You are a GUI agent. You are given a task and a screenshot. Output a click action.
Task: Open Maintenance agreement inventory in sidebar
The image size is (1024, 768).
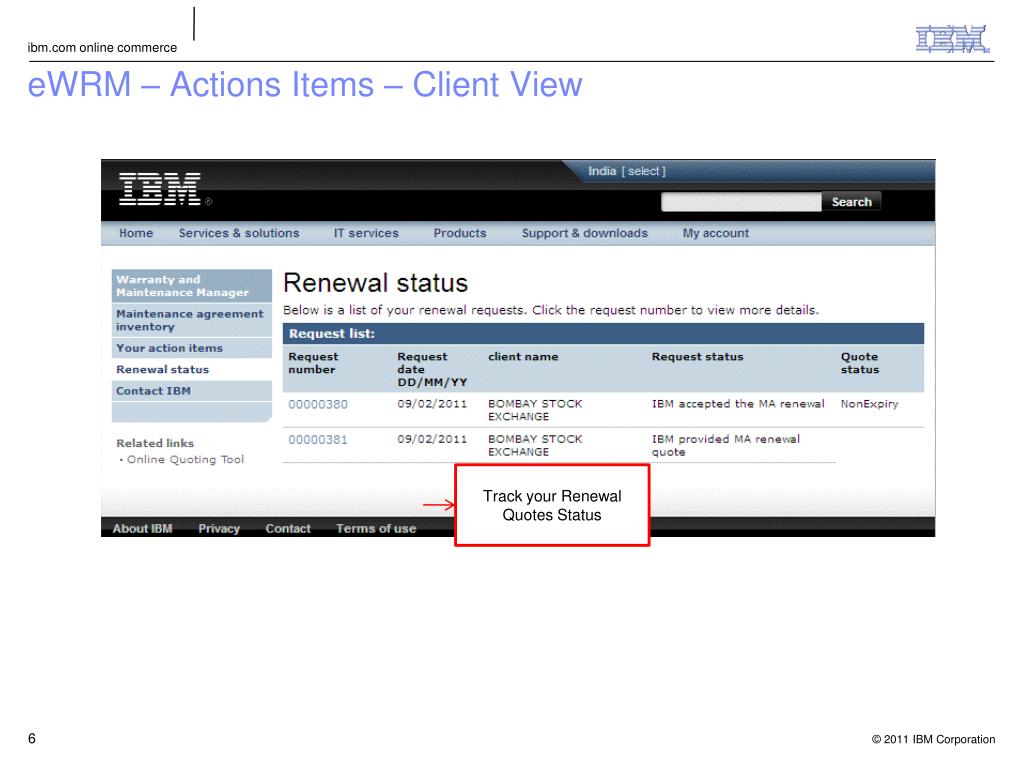(191, 320)
